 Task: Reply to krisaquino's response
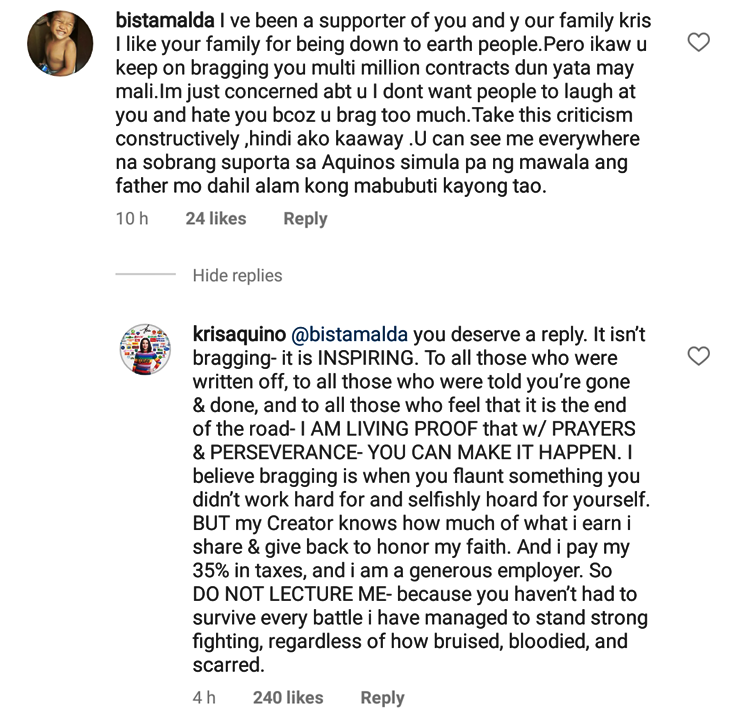pos(382,697)
